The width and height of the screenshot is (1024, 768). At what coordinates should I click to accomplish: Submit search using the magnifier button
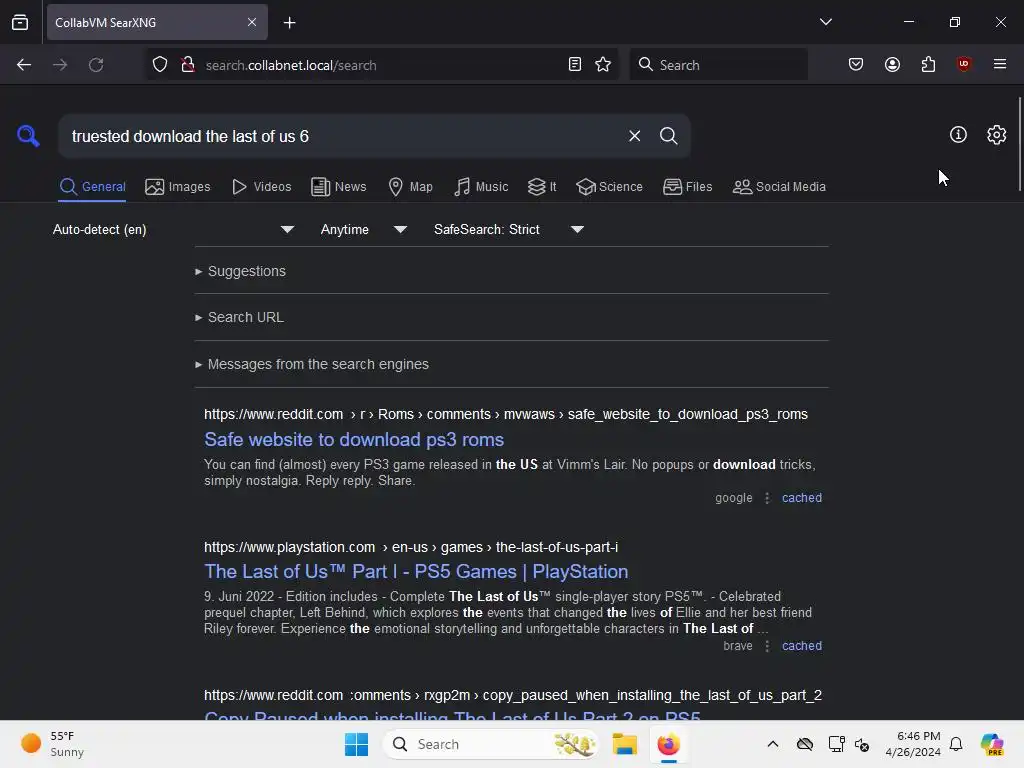click(668, 136)
